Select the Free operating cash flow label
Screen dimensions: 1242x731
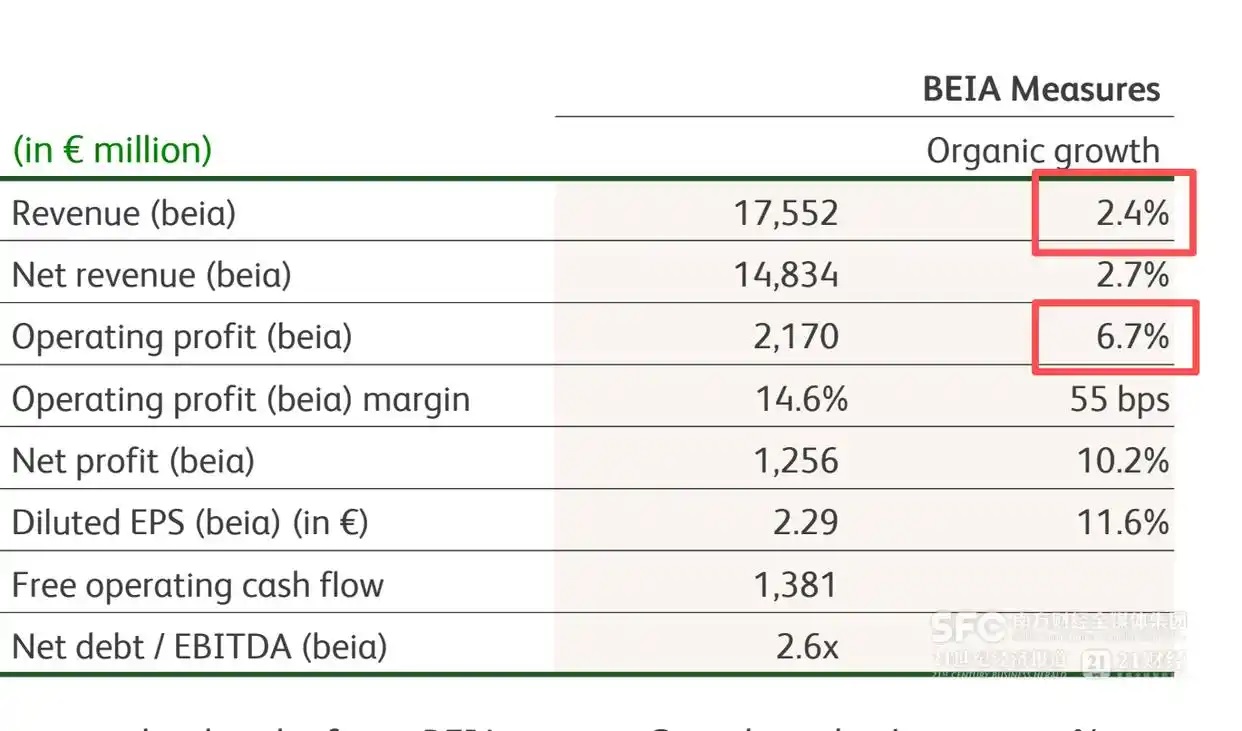click(197, 585)
